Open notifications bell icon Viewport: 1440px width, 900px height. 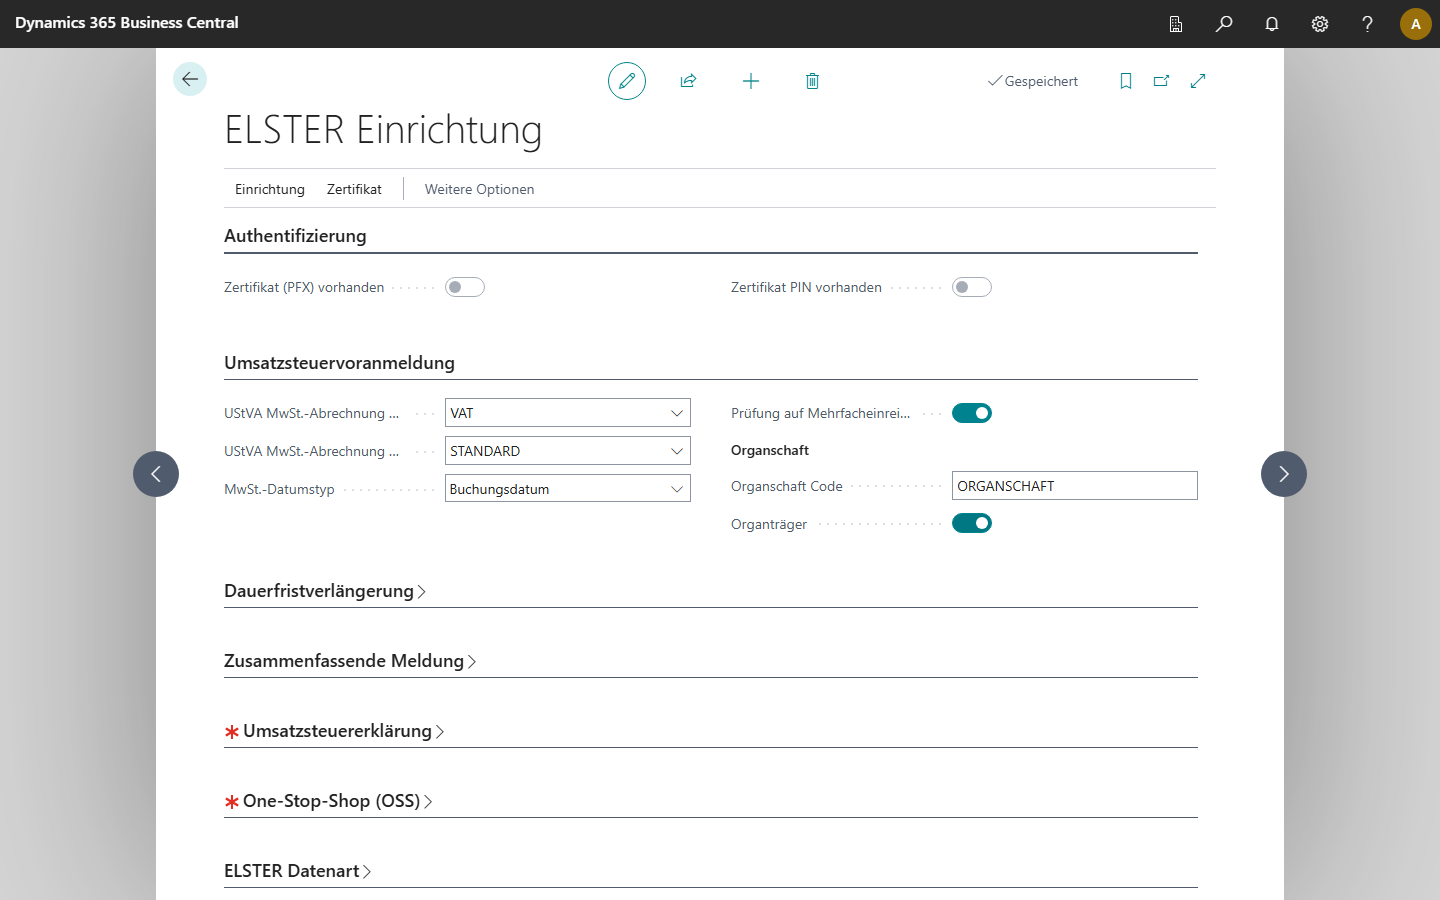(x=1272, y=24)
